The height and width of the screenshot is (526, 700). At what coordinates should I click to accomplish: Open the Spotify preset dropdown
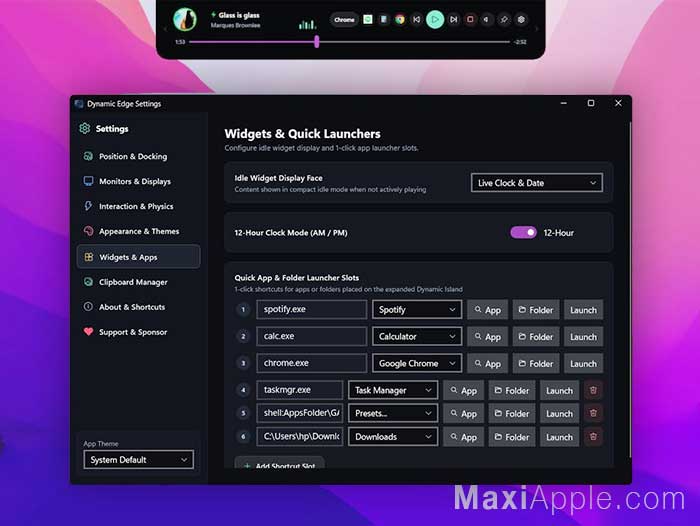click(417, 309)
